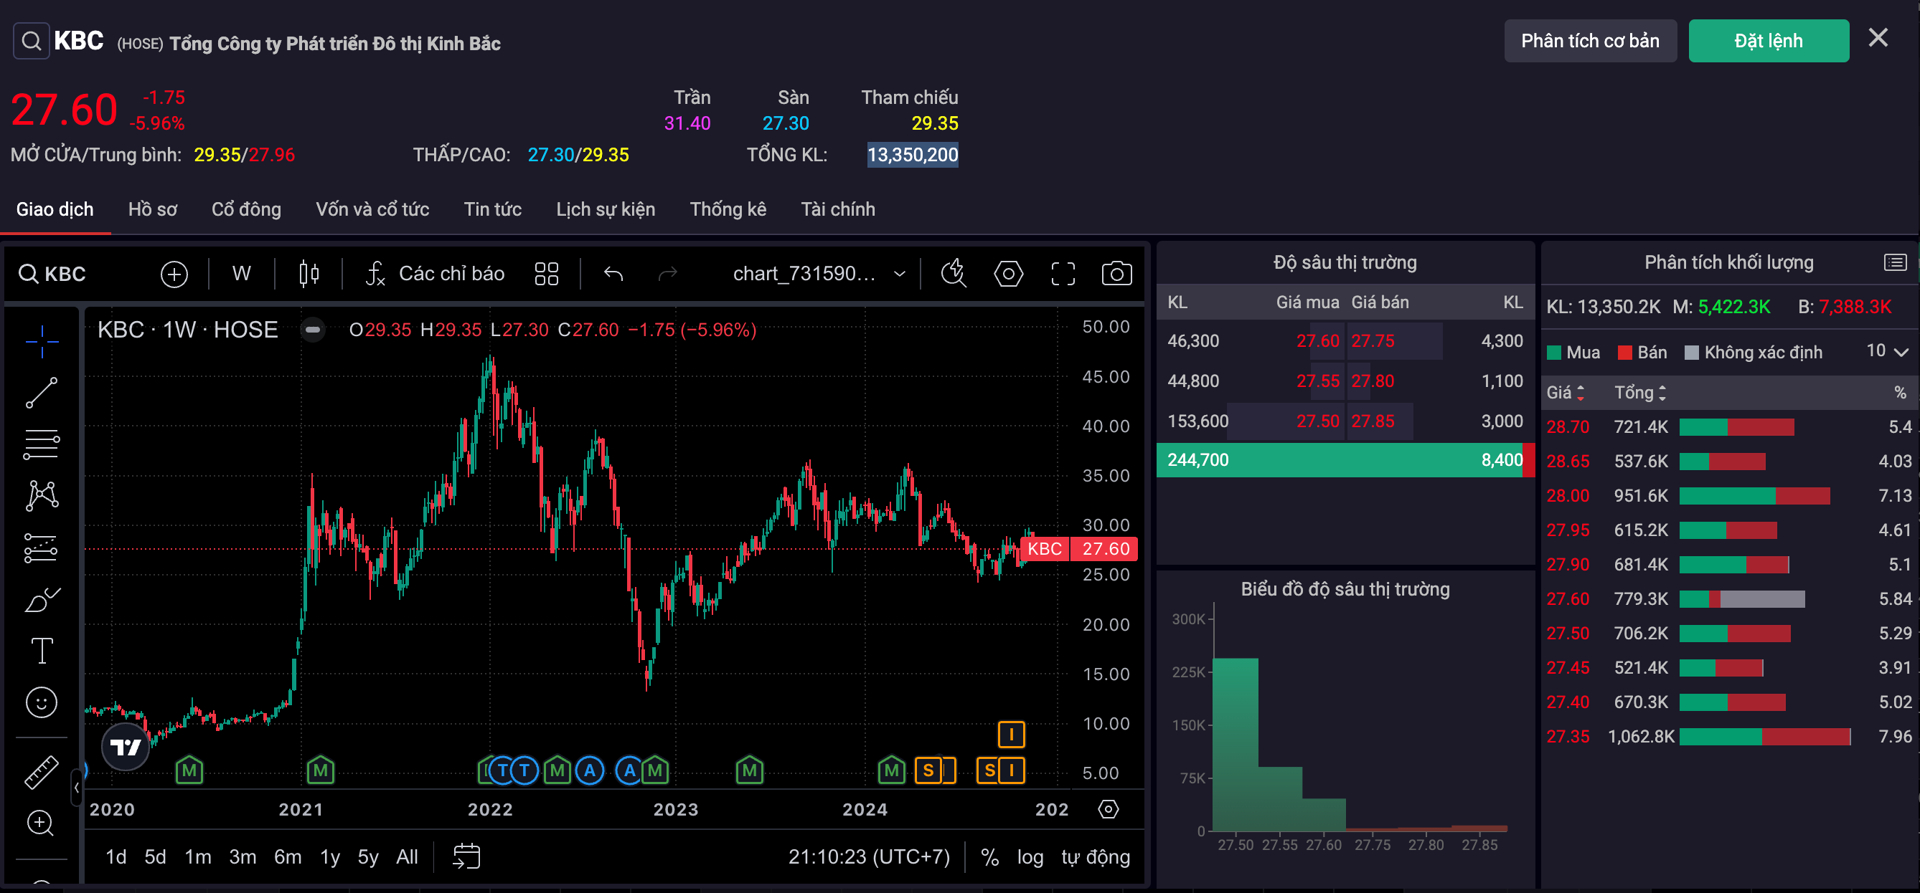Click the green 244,700 buy depth bar
Viewport: 1920px width, 893px height.
pos(1340,460)
